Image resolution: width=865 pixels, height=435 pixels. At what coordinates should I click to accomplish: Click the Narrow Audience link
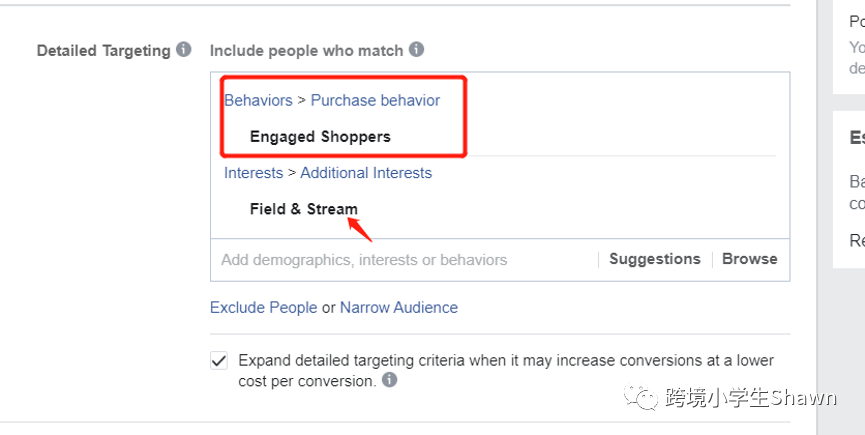coord(399,308)
